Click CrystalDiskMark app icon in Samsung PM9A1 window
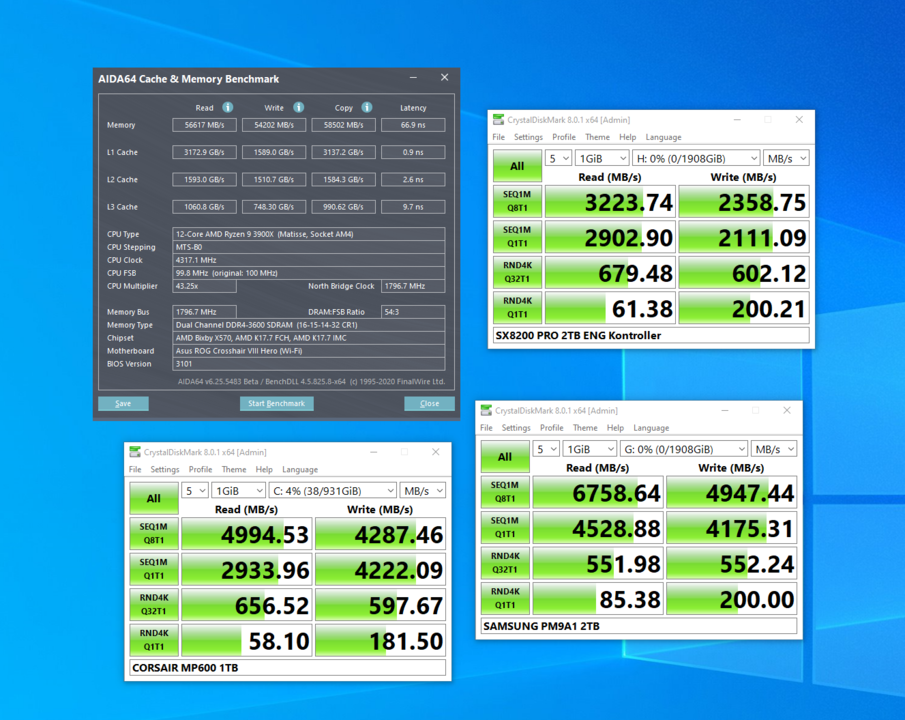Image resolution: width=905 pixels, height=720 pixels. click(486, 410)
